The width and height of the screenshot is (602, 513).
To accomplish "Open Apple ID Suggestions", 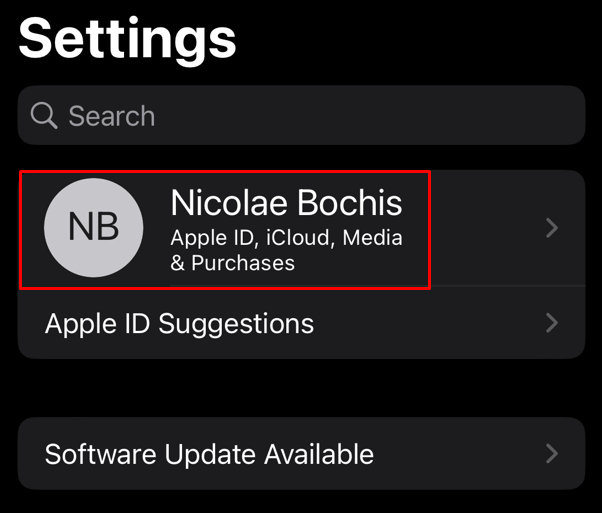I will [301, 323].
